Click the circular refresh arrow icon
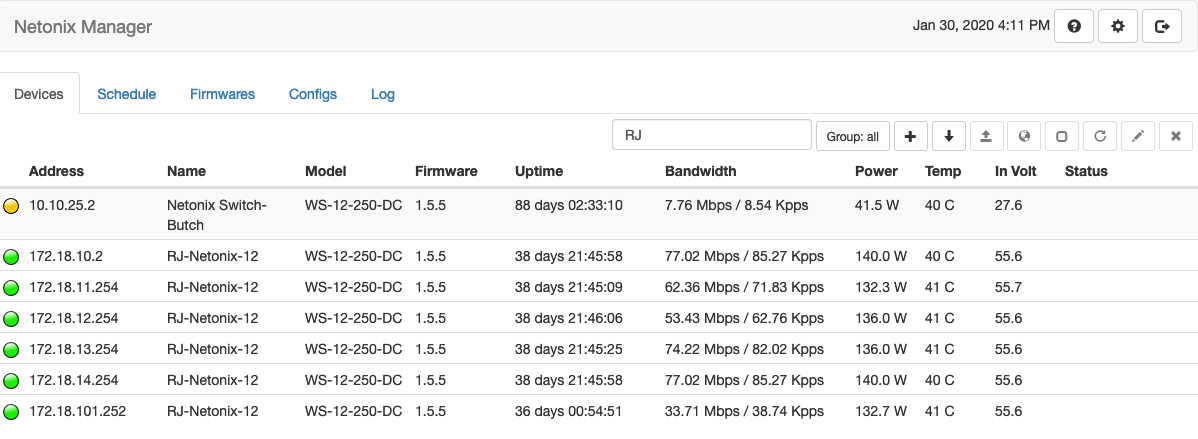 tap(1100, 136)
